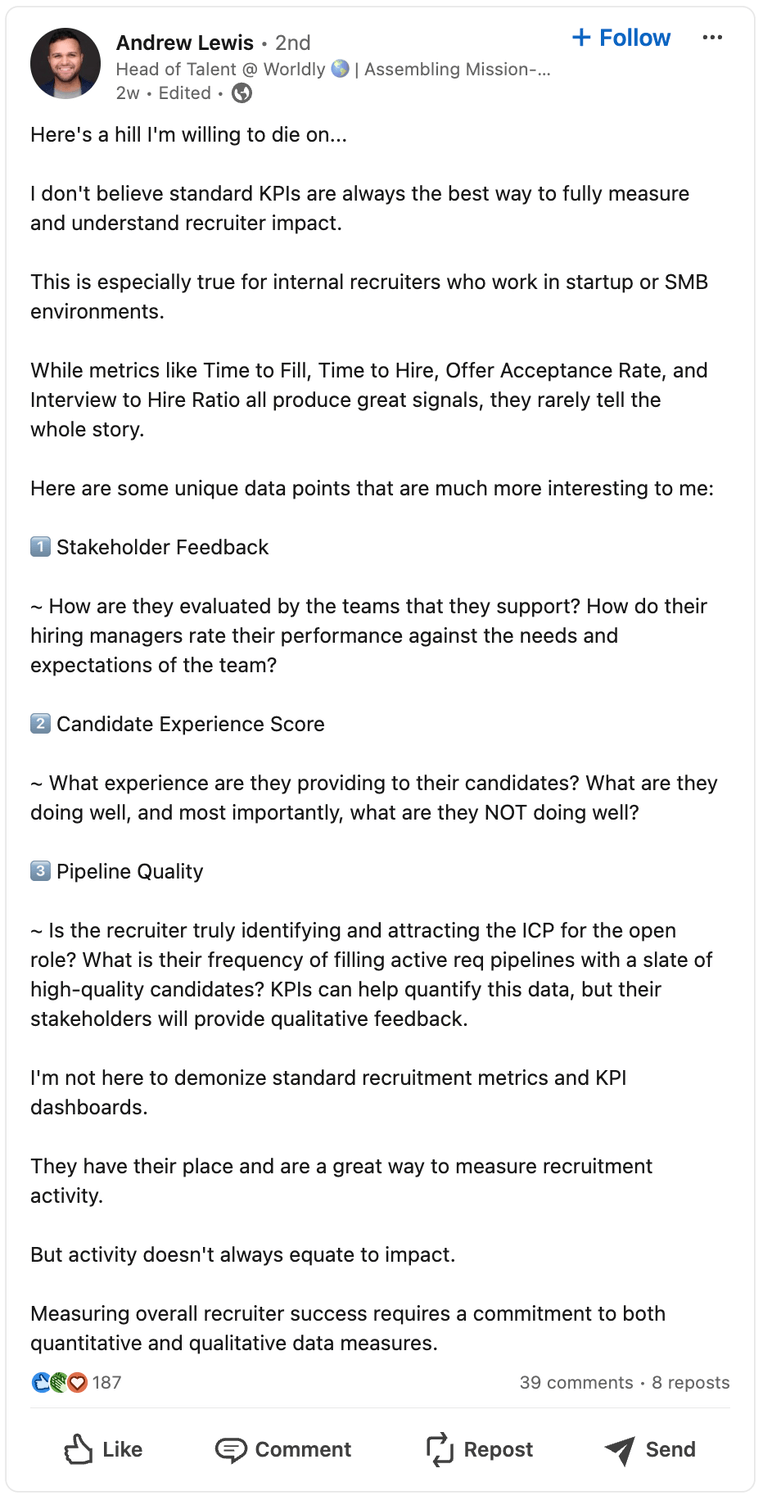Show the 8 reposts list
763x1500 pixels.
(x=691, y=1383)
